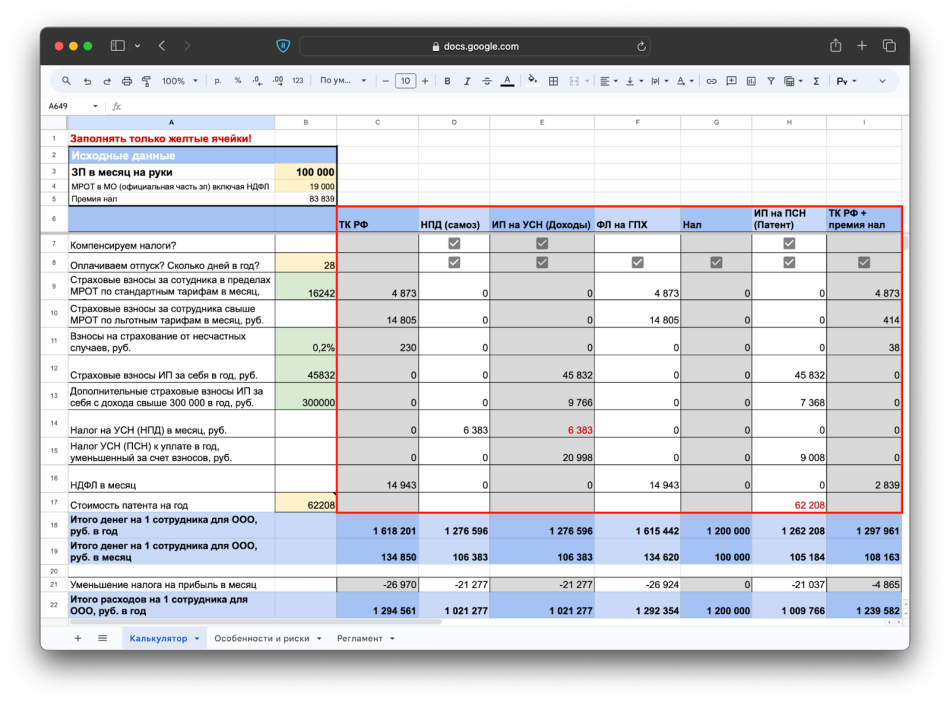The height and width of the screenshot is (703, 950).
Task: Open the Регламент sheet tab
Action: pyautogui.click(x=360, y=638)
